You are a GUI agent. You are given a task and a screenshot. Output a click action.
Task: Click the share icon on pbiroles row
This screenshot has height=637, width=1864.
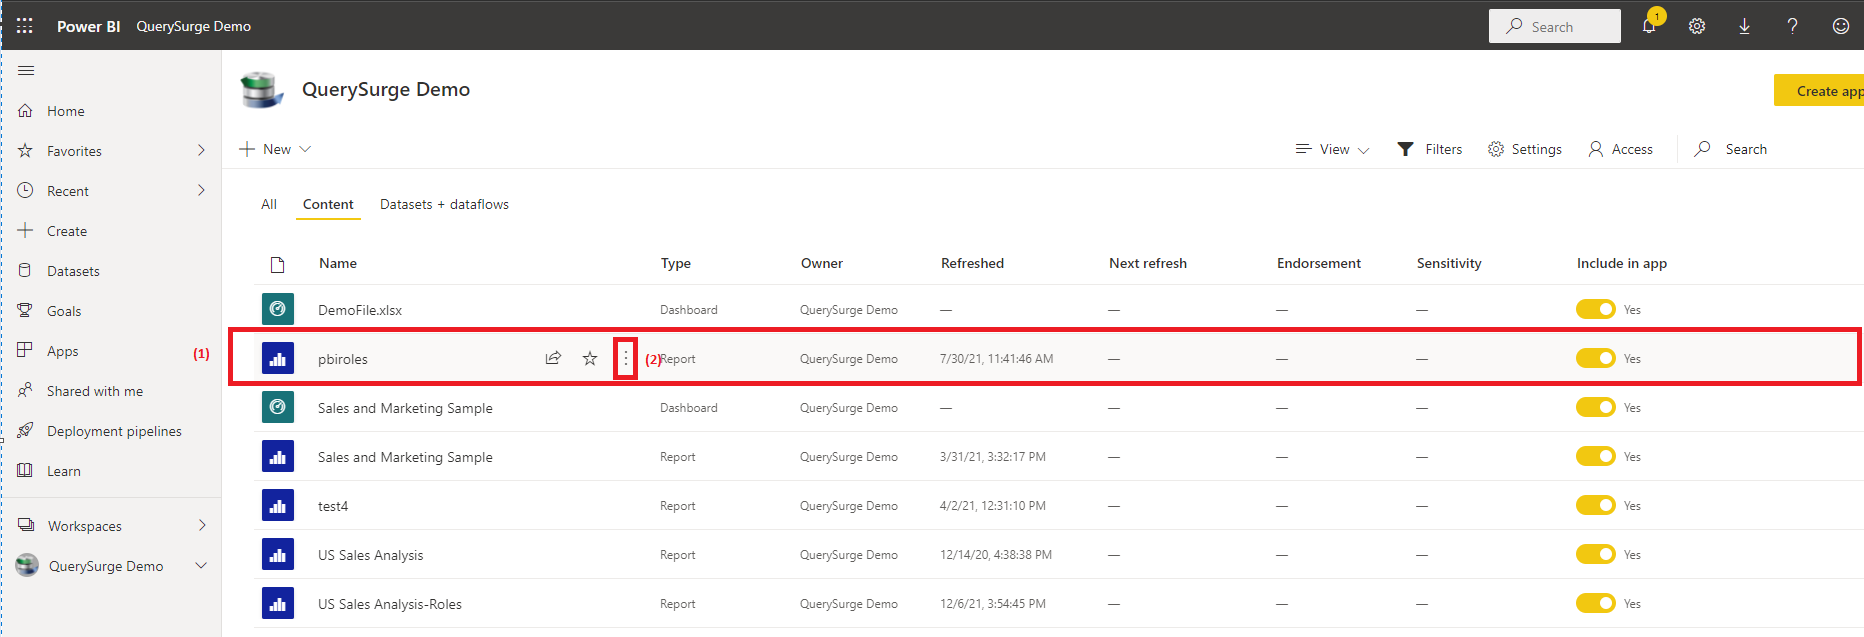coord(553,358)
